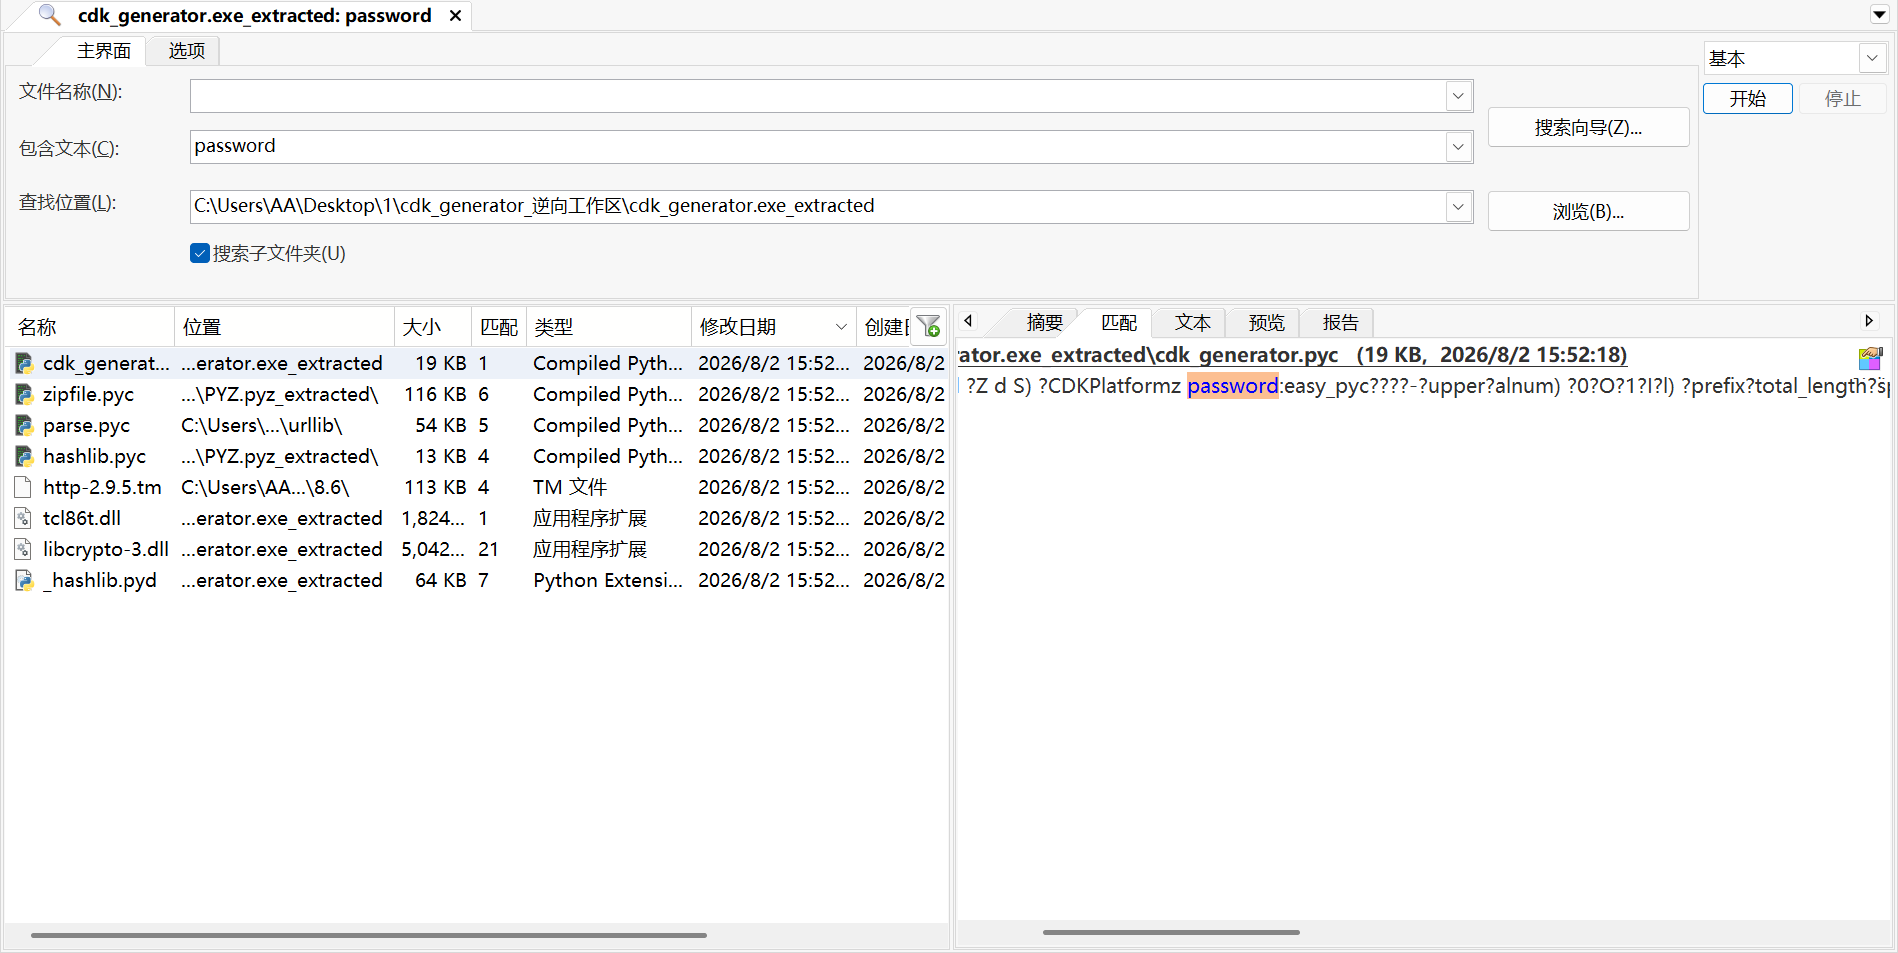Click the hashlib.pyc file icon

[x=24, y=456]
